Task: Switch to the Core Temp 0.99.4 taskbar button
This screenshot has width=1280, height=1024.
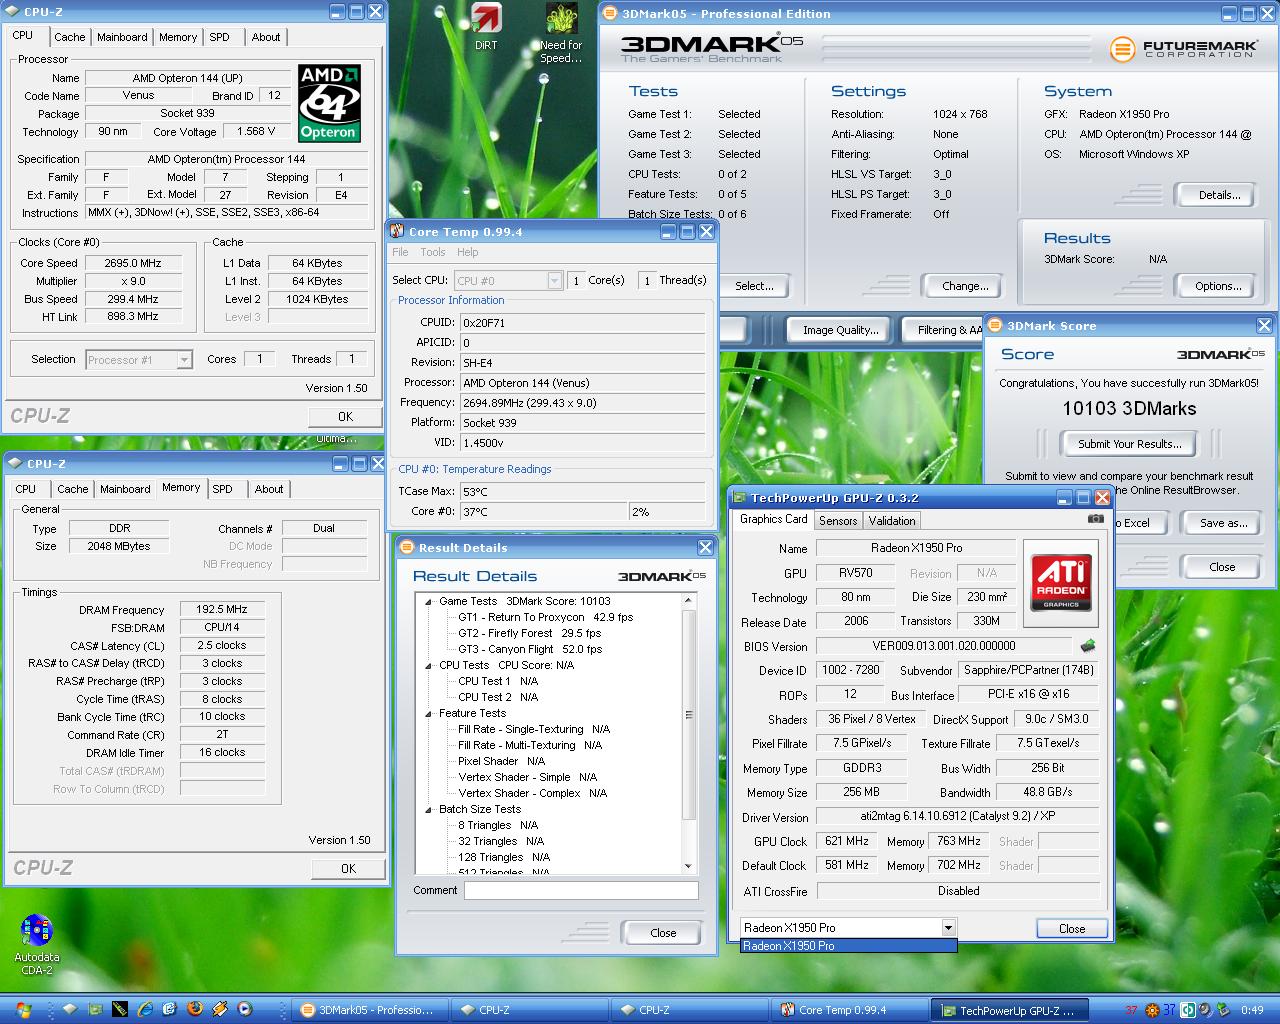Action: [x=848, y=1010]
